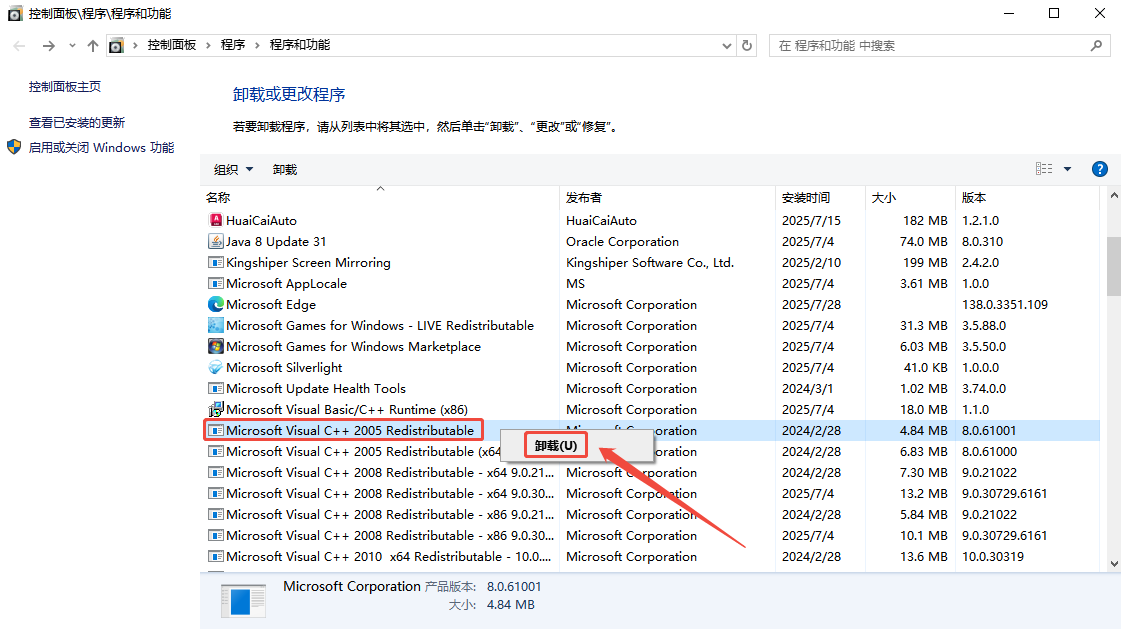The width and height of the screenshot is (1121, 629).
Task: Click the Games for Windows Marketplace icon
Action: pos(215,347)
